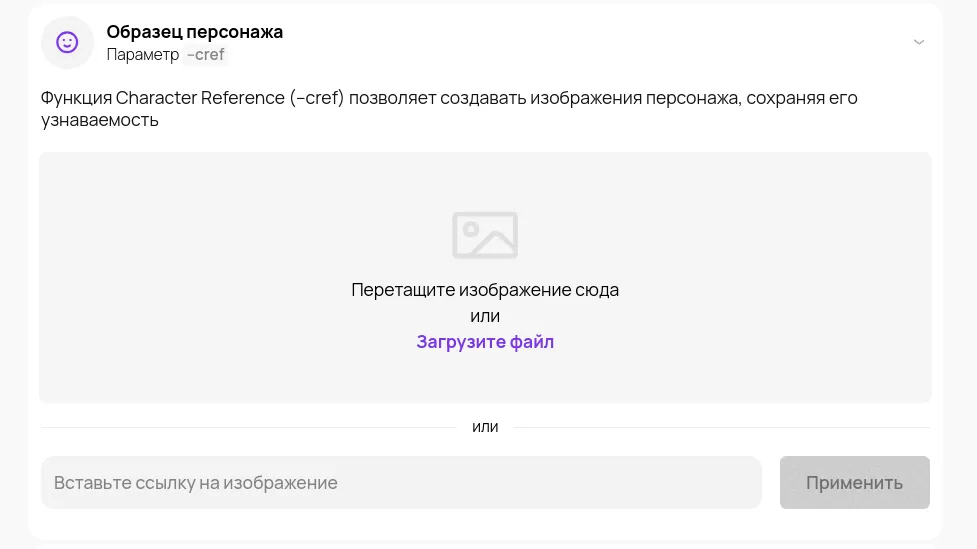The height and width of the screenshot is (549, 977).
Task: Click the или separator below the drop zone
Action: (485, 427)
